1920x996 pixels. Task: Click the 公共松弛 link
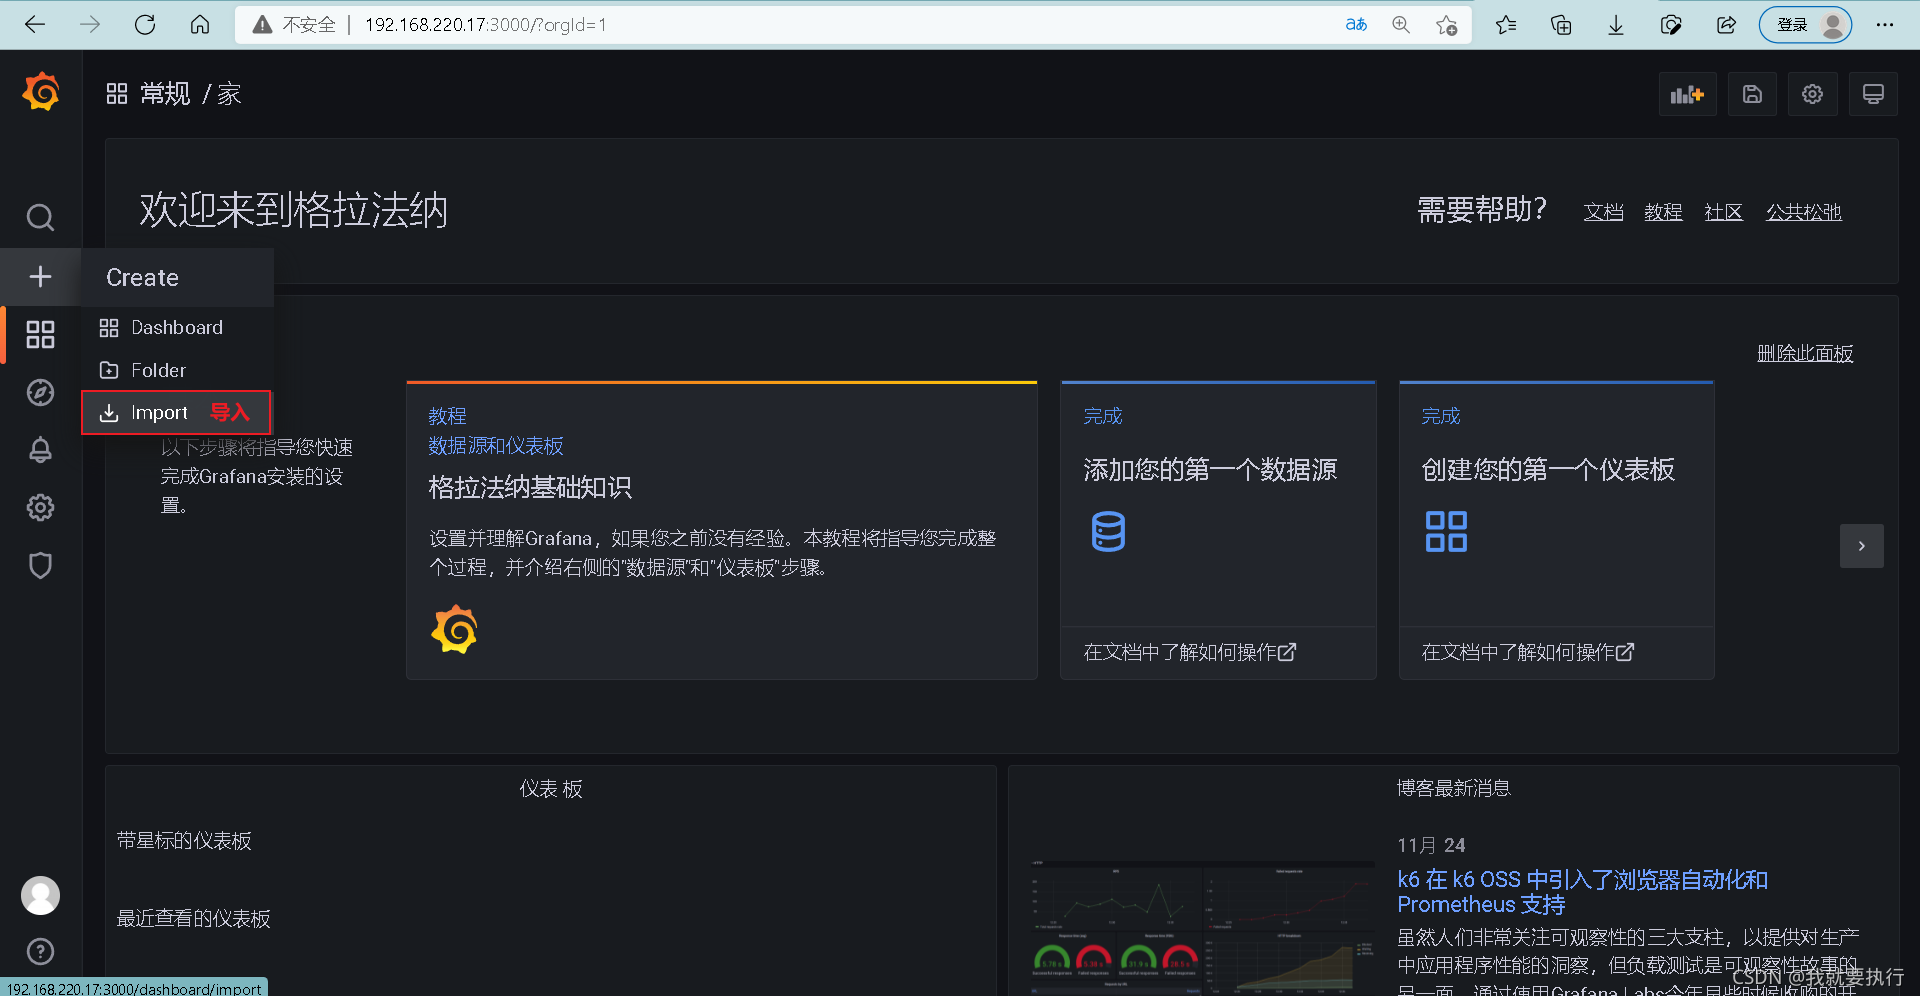1803,212
